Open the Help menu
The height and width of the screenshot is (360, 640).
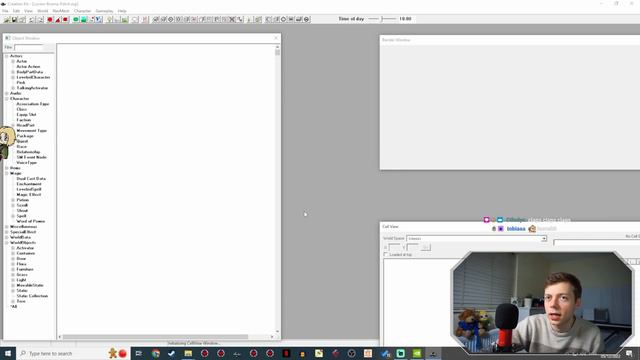[122, 11]
